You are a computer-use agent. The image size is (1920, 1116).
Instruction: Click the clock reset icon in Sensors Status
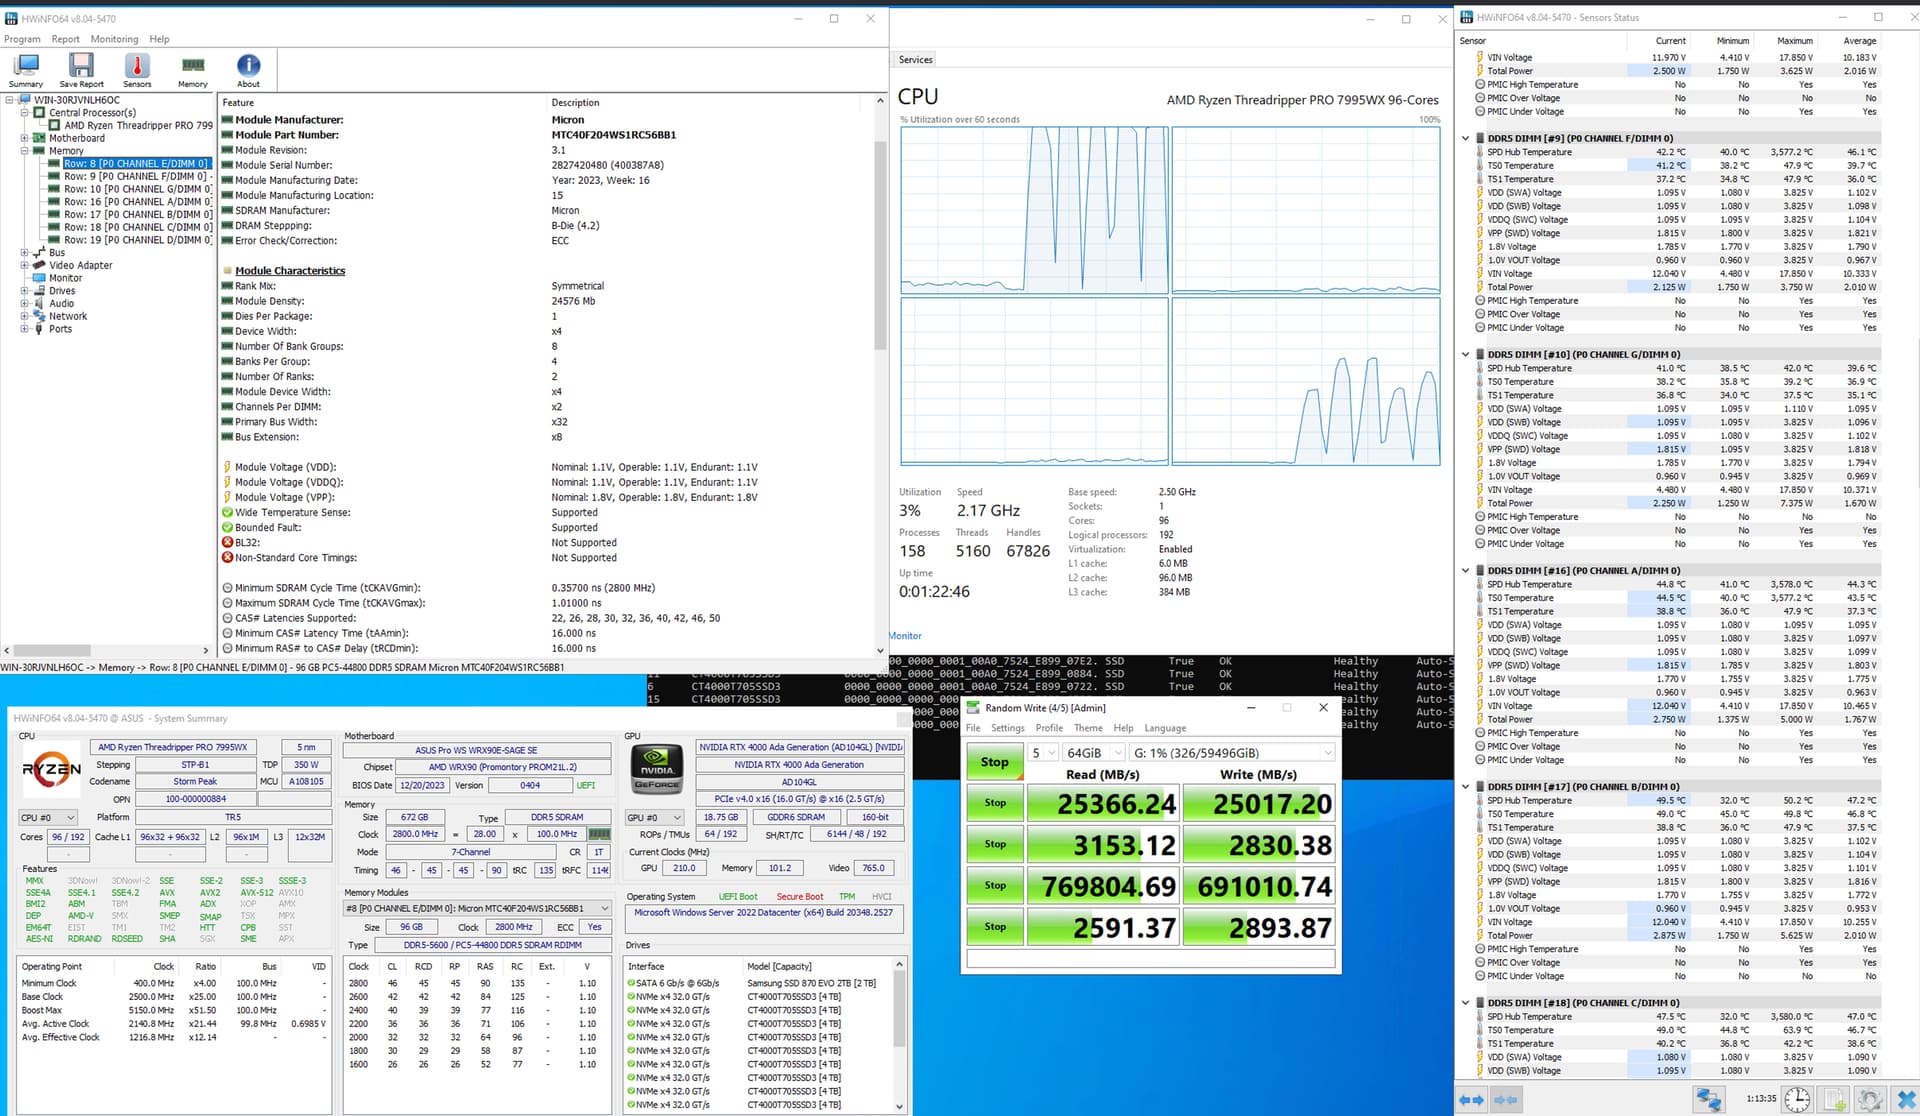click(x=1797, y=1099)
